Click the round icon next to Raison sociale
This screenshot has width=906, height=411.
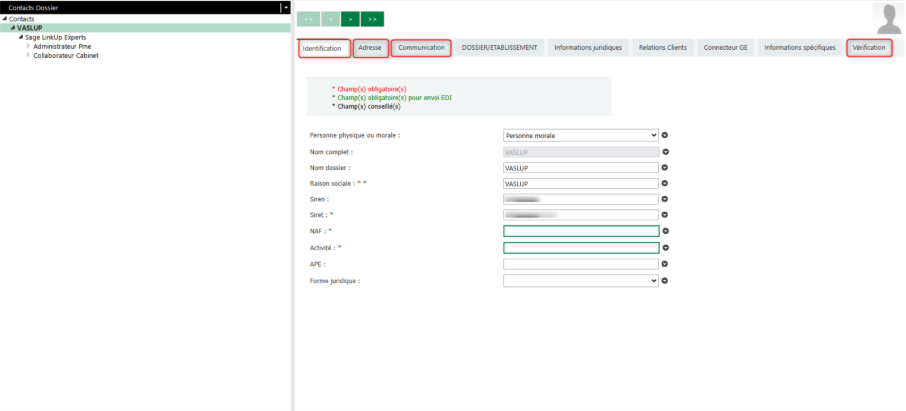point(666,184)
